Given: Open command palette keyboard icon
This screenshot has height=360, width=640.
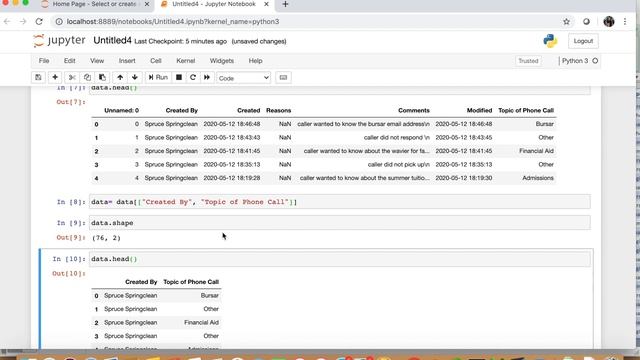Looking at the screenshot, I should [283, 78].
